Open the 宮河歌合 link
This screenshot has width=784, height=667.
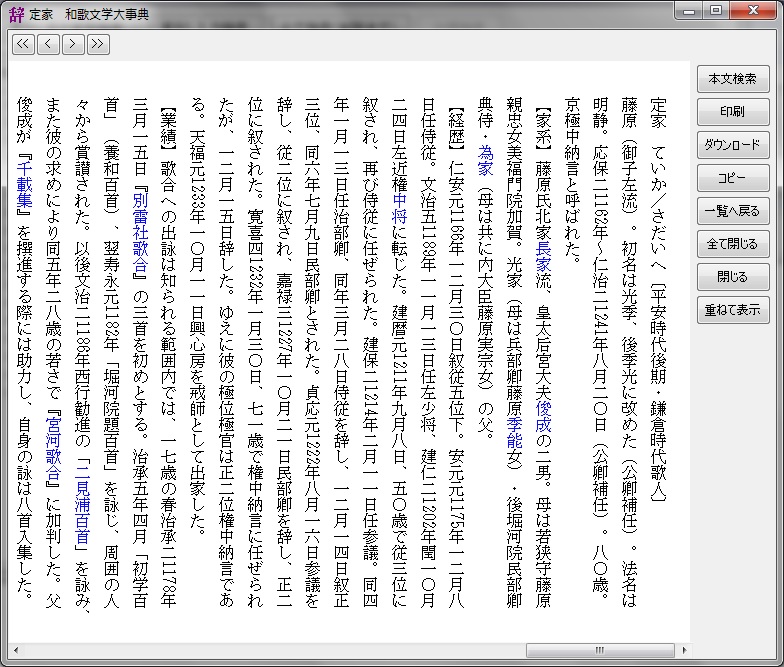pos(54,449)
